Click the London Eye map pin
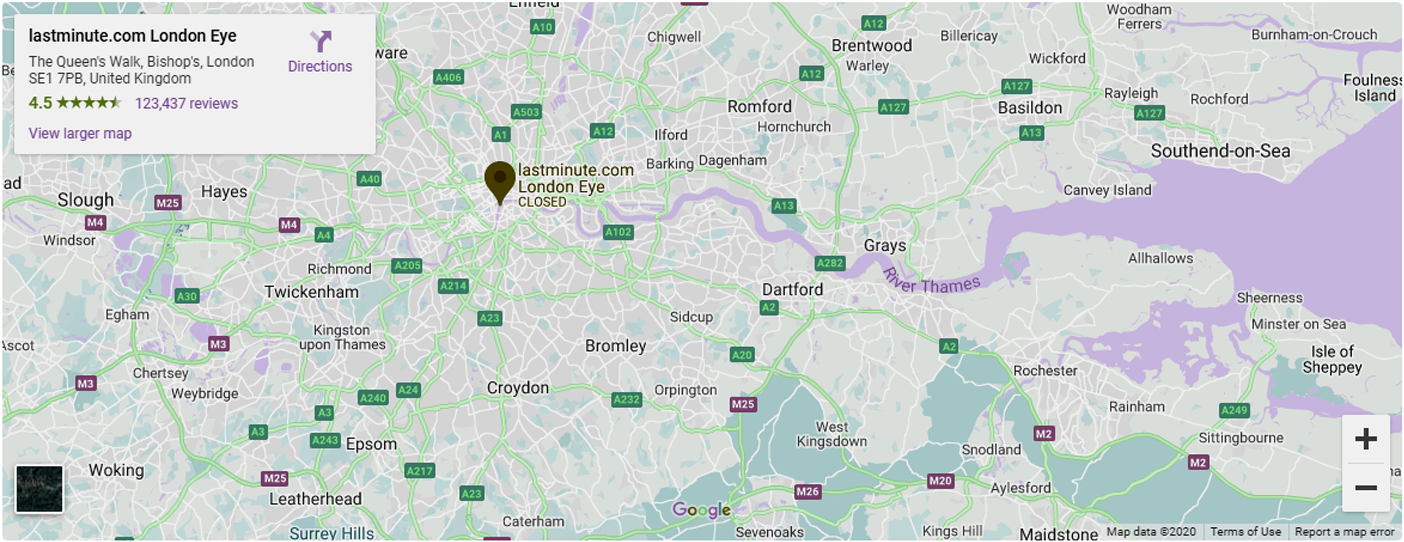The height and width of the screenshot is (542, 1404). click(500, 183)
